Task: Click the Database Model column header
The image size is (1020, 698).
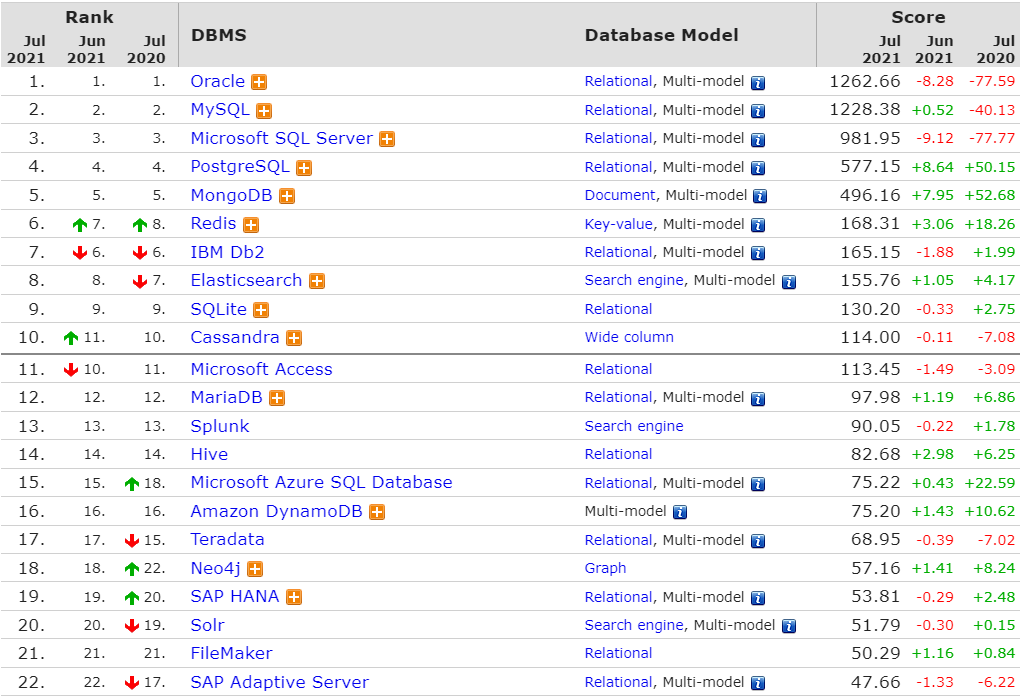Action: 662,35
